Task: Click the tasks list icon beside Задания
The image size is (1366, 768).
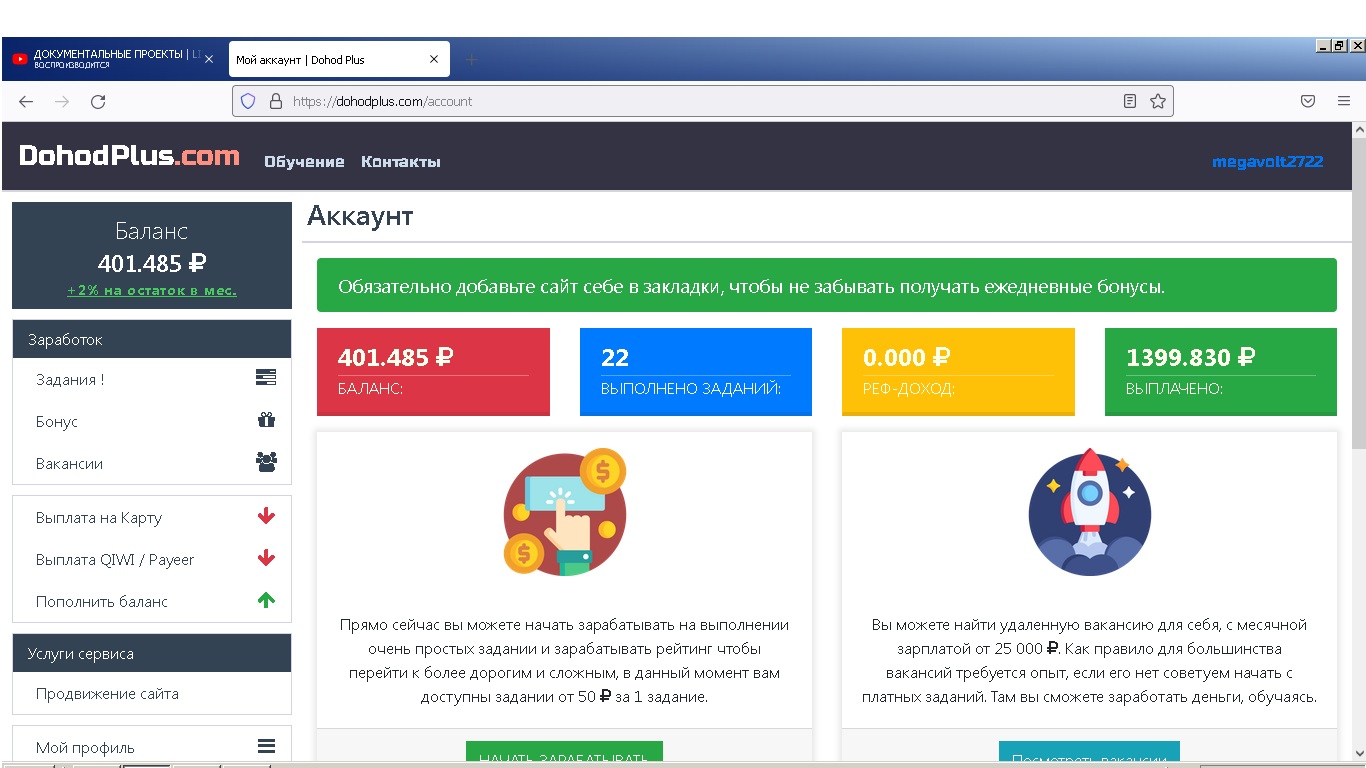Action: [266, 378]
